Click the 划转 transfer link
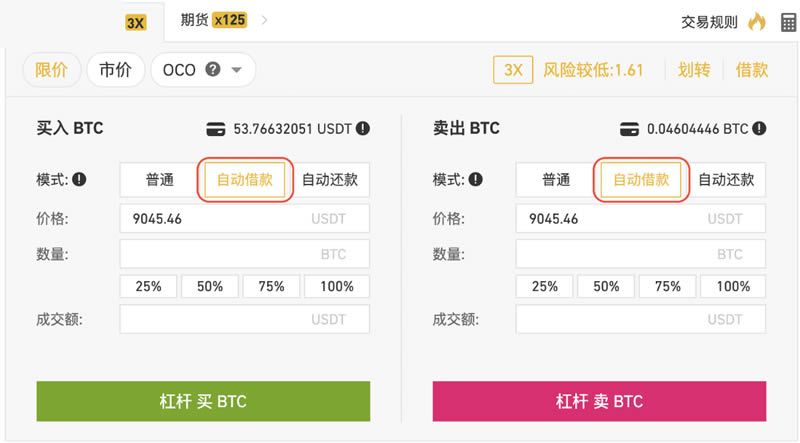The width and height of the screenshot is (800, 443). [694, 70]
